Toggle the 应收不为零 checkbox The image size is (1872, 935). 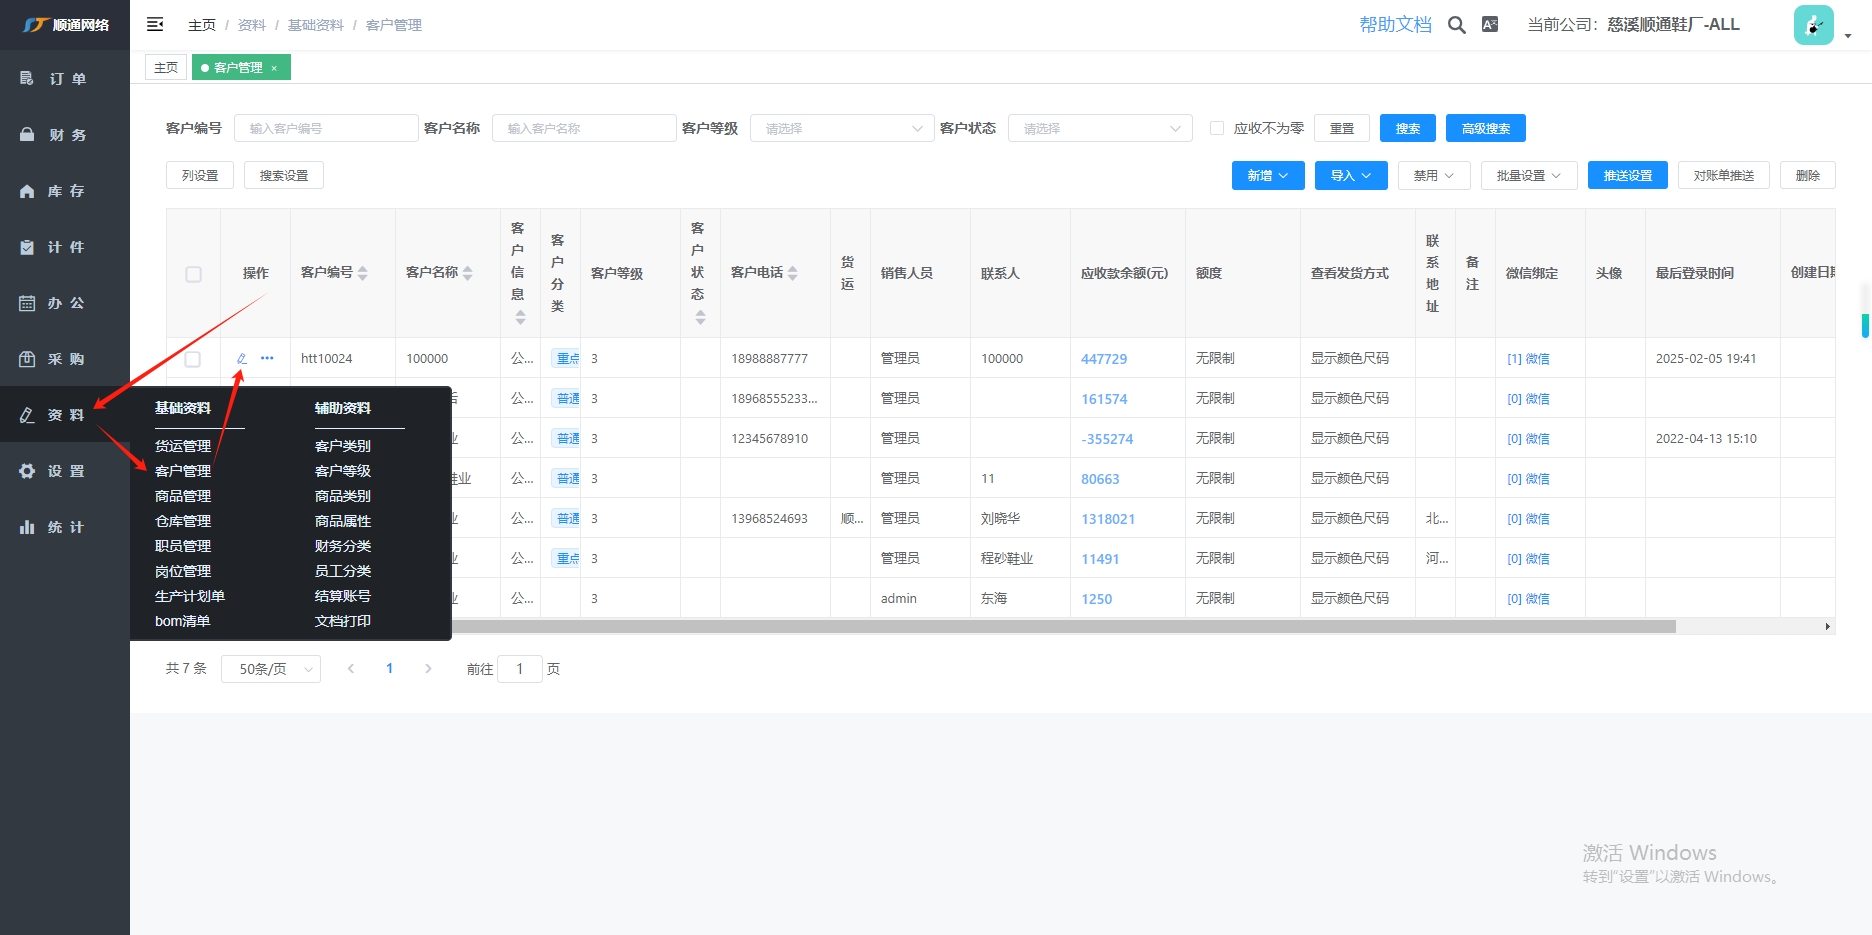click(1217, 128)
